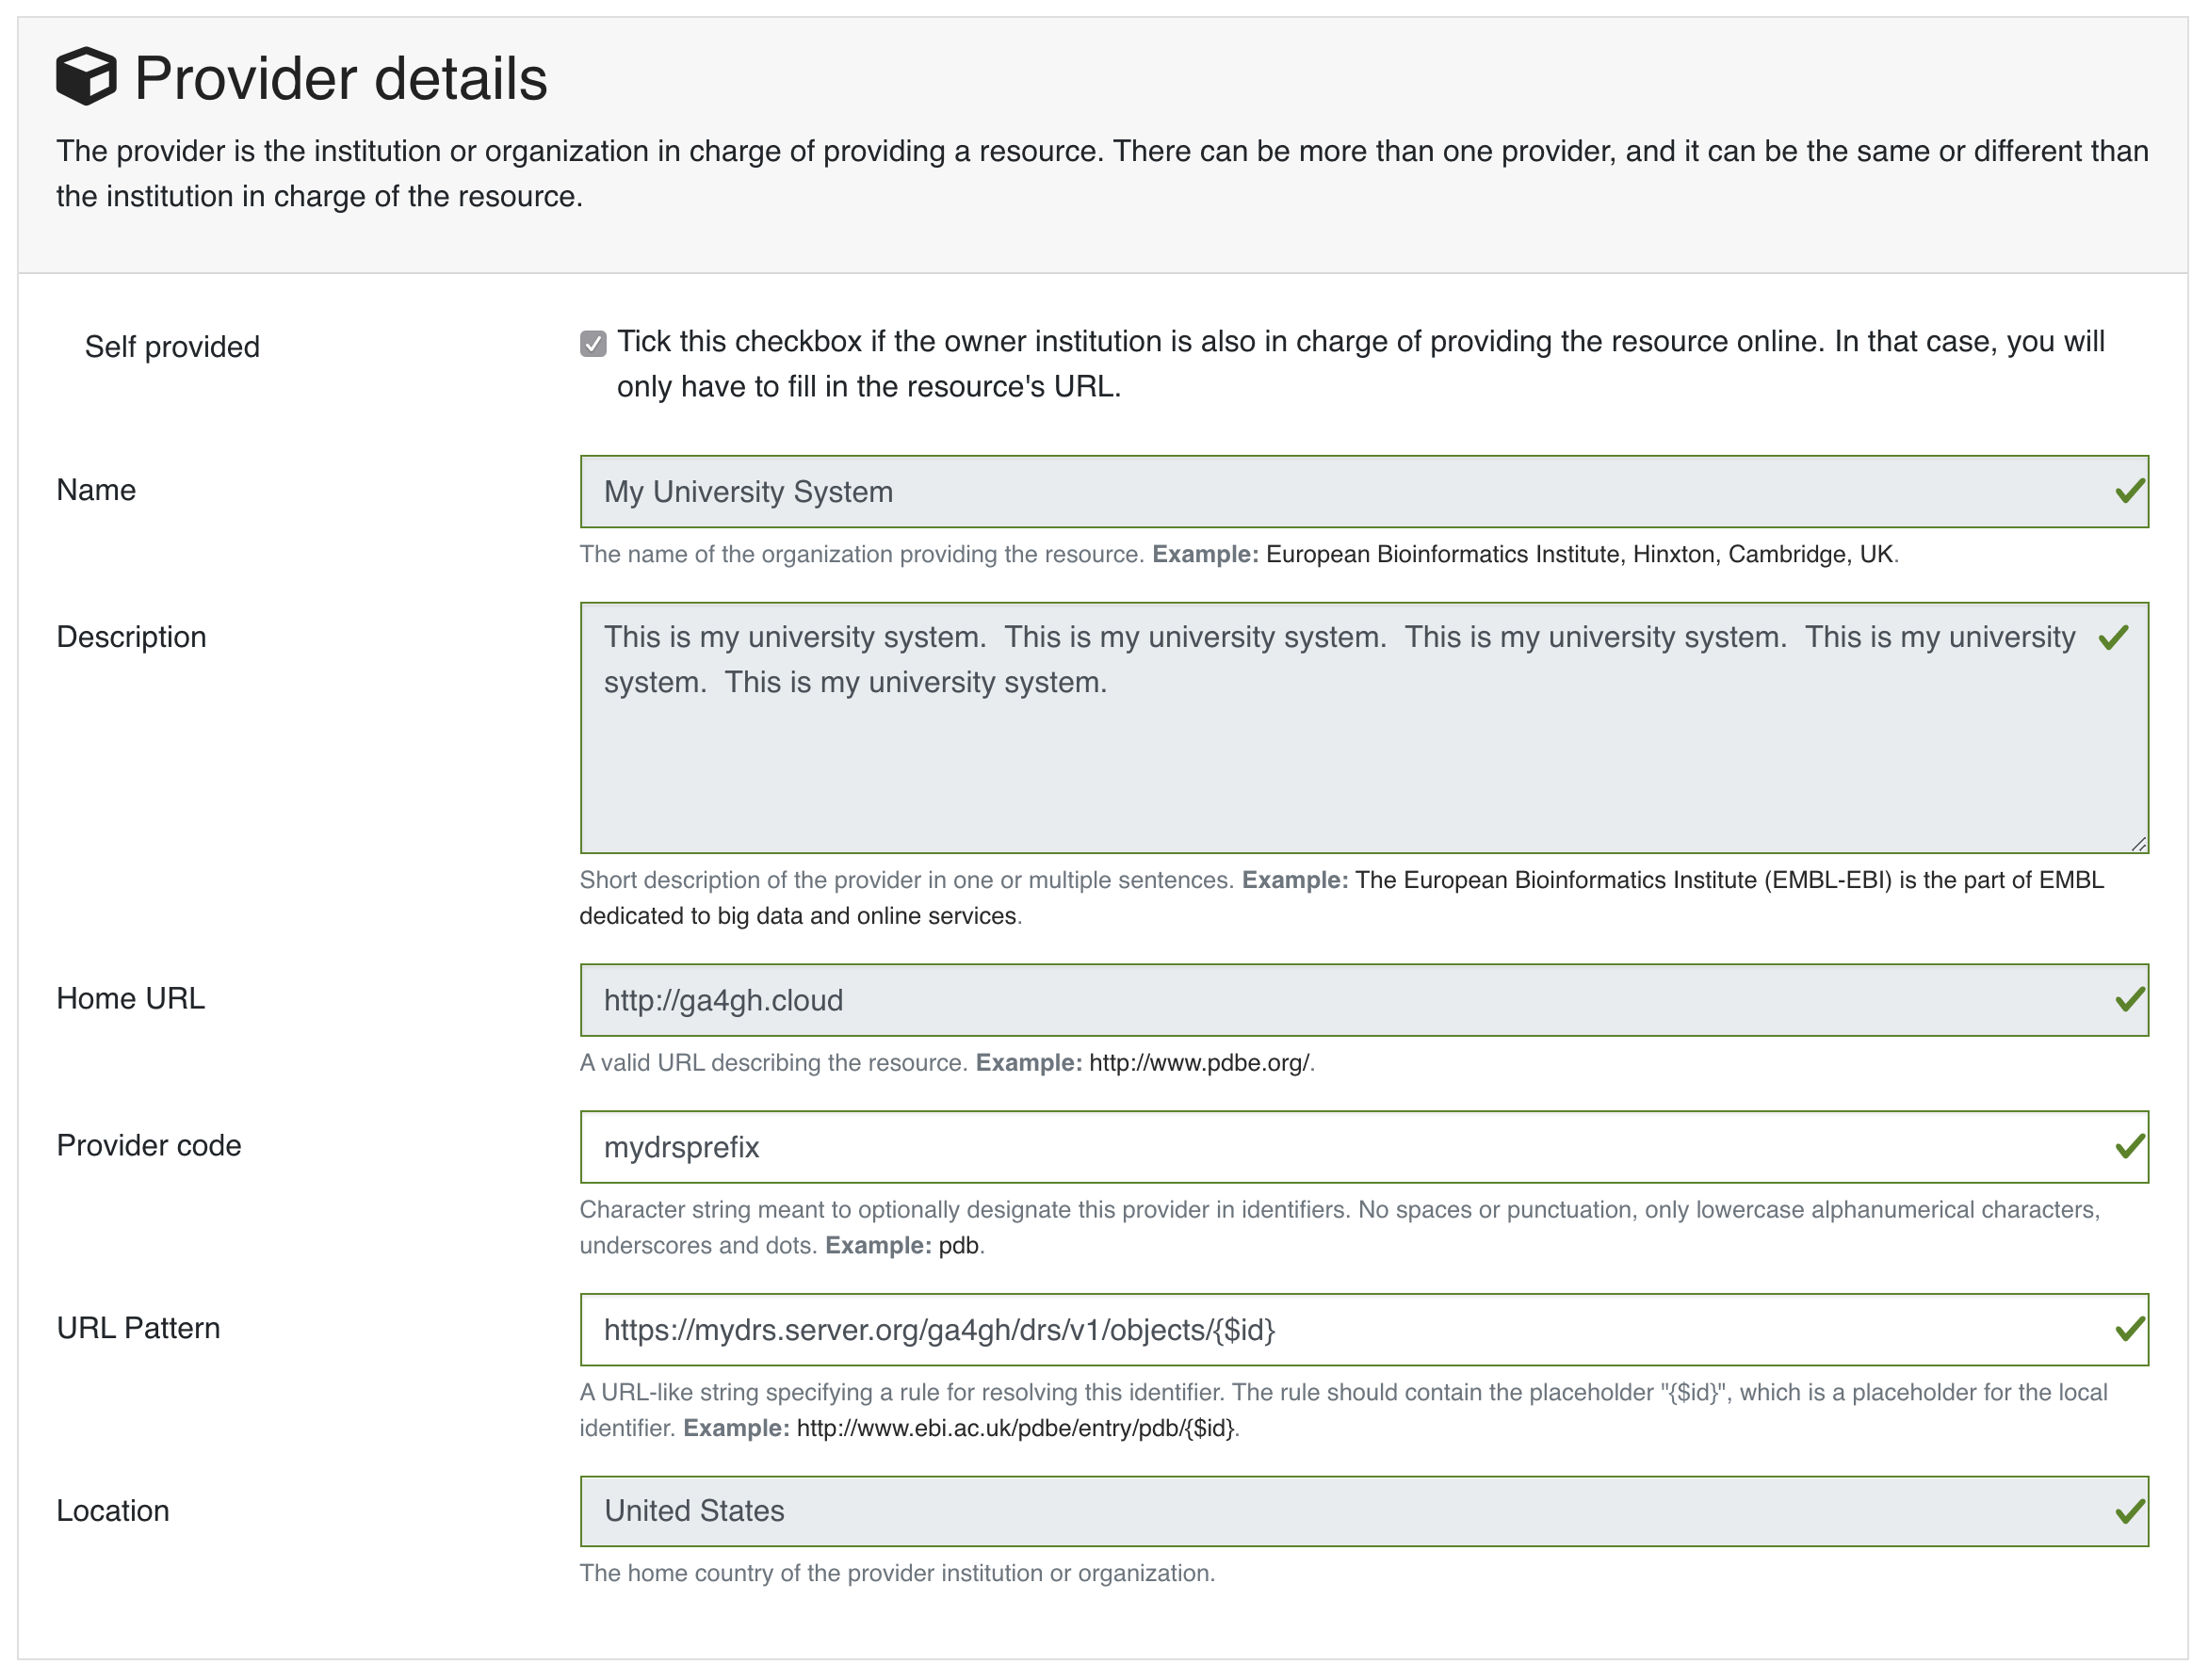Click the green checkmark in Home URL field
The image size is (2208, 1680).
2129,999
